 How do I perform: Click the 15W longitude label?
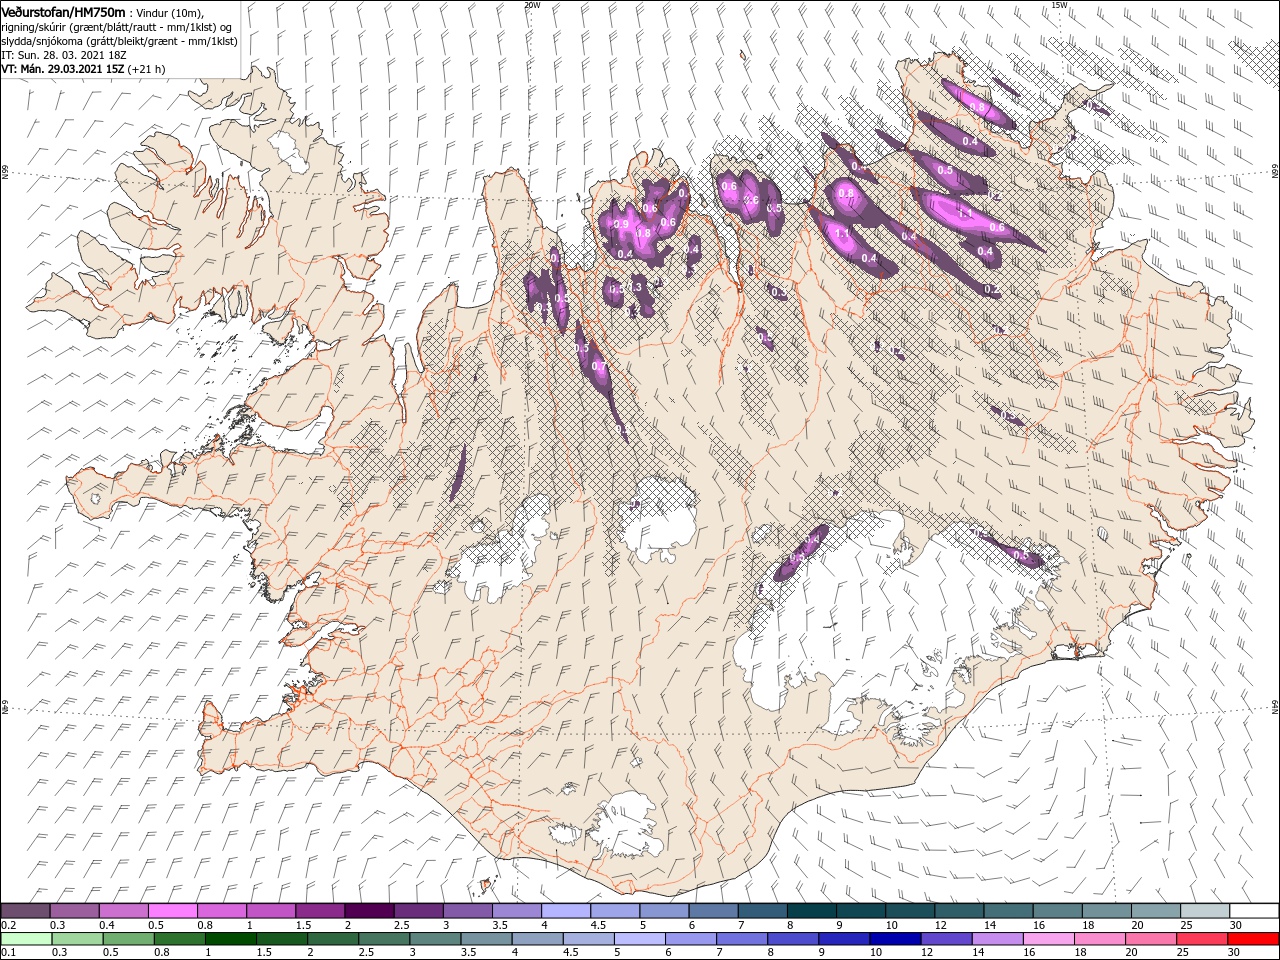click(1059, 5)
